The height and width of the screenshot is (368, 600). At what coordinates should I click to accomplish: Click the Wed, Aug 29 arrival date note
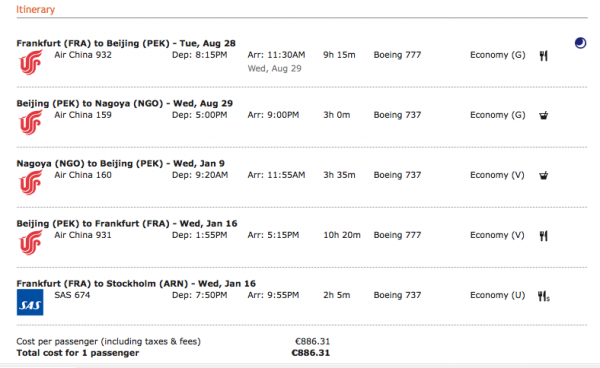tap(274, 68)
